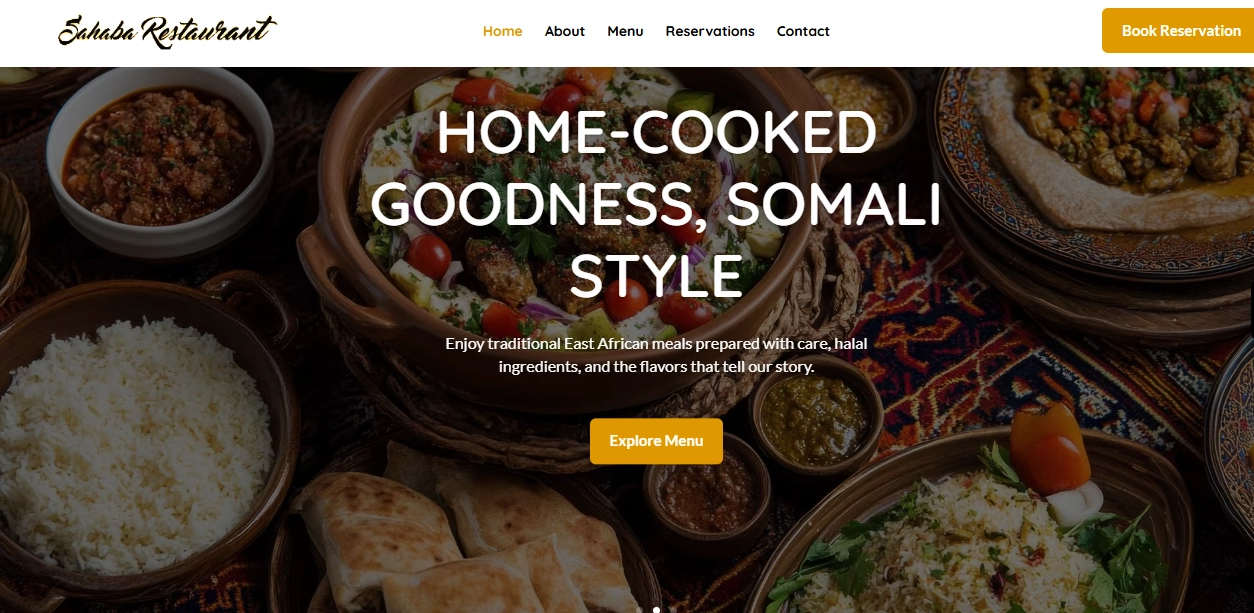Click the Explore Menu button
The image size is (1254, 613).
pyautogui.click(x=656, y=441)
